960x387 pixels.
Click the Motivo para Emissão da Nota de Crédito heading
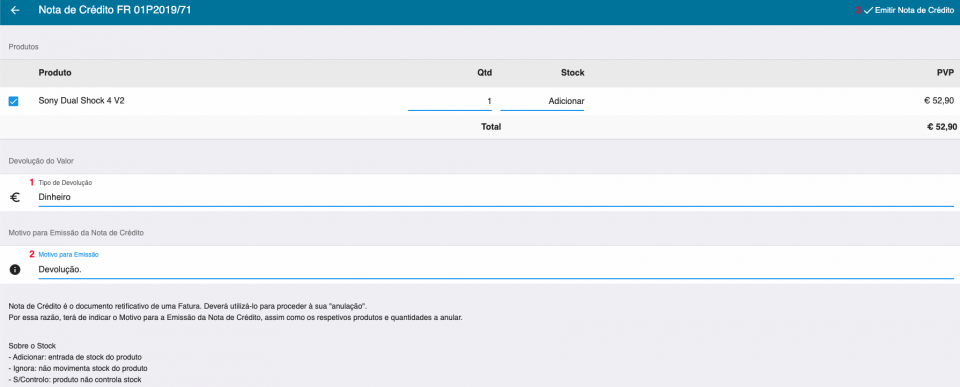(76, 233)
